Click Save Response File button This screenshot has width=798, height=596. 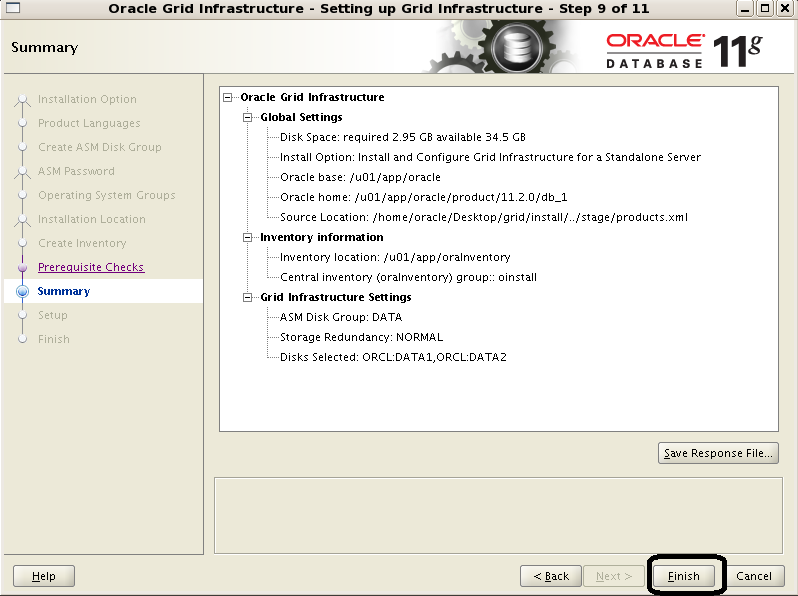pyautogui.click(x=718, y=453)
